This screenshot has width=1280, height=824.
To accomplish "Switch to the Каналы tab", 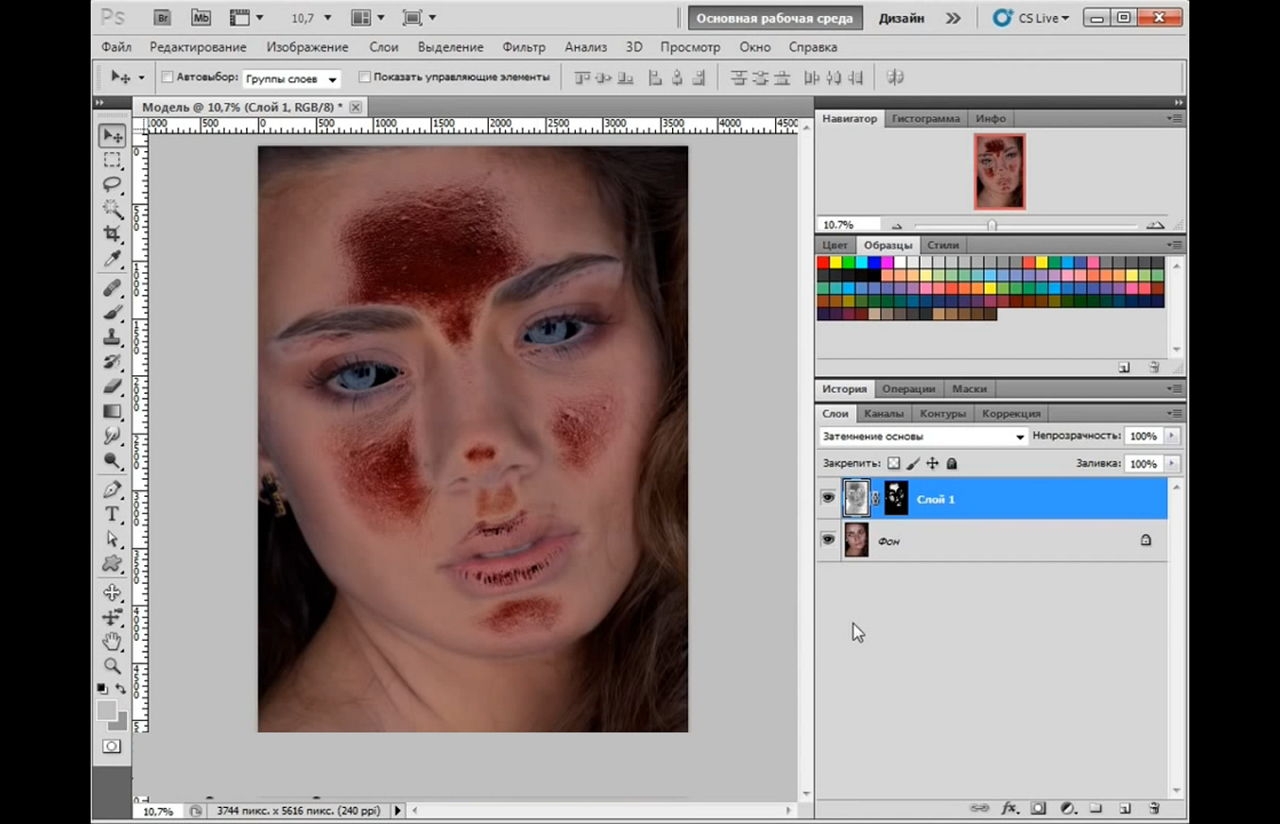I will pyautogui.click(x=883, y=413).
